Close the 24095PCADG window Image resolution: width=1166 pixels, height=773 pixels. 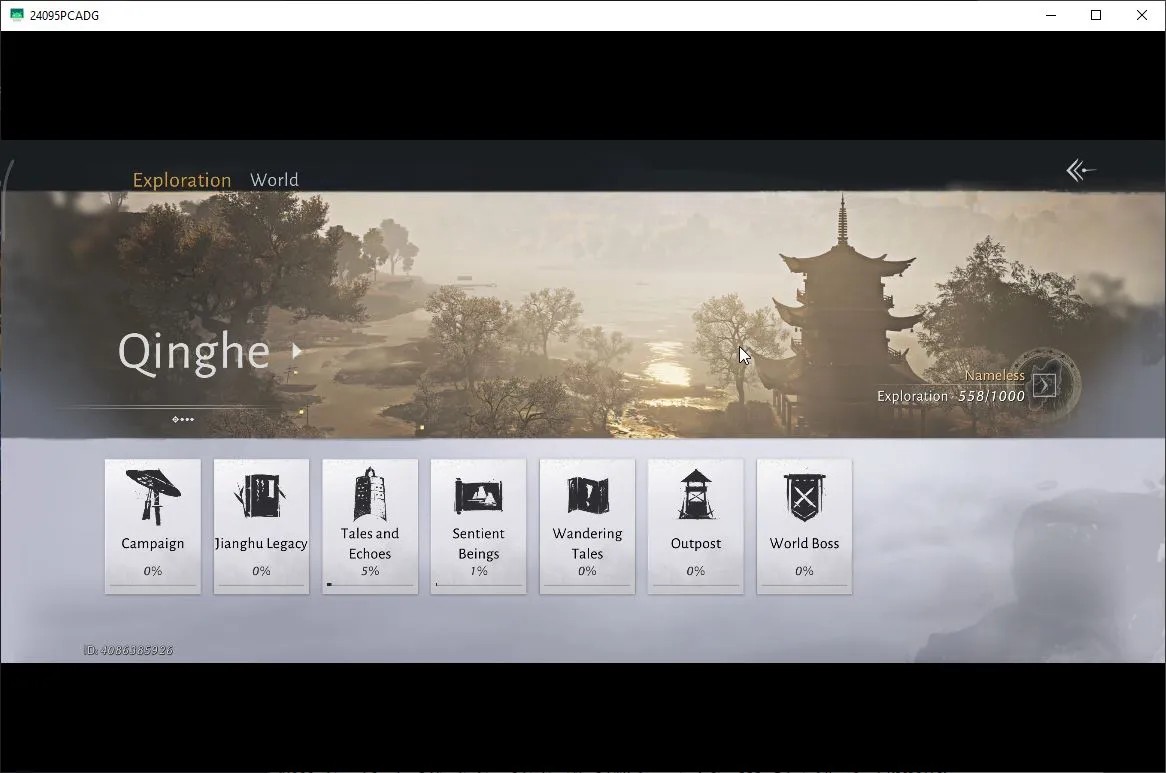point(1141,15)
